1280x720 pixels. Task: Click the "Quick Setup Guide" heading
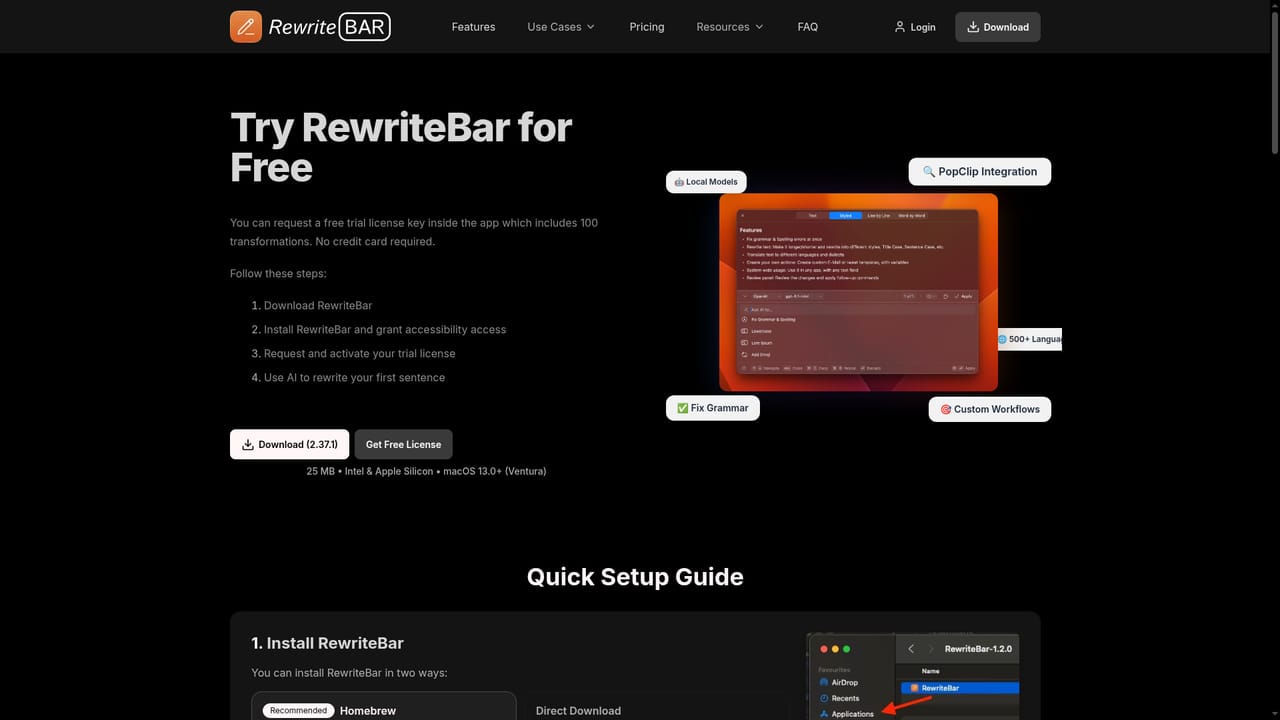coord(635,577)
